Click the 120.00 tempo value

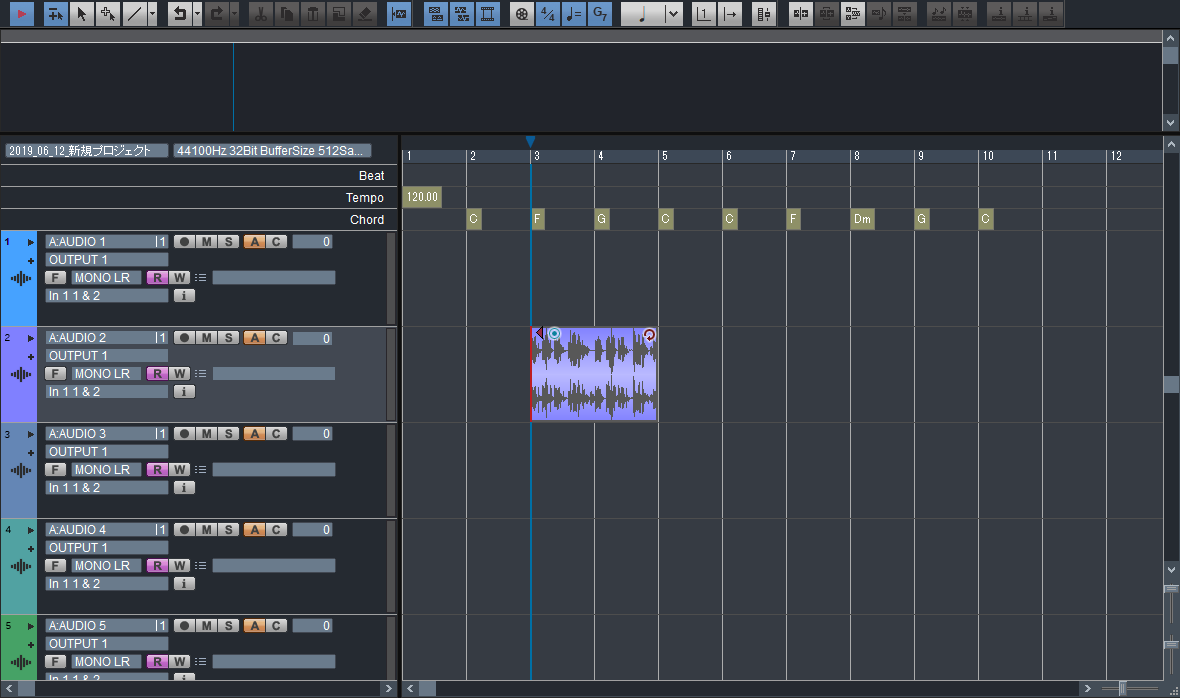(x=422, y=198)
